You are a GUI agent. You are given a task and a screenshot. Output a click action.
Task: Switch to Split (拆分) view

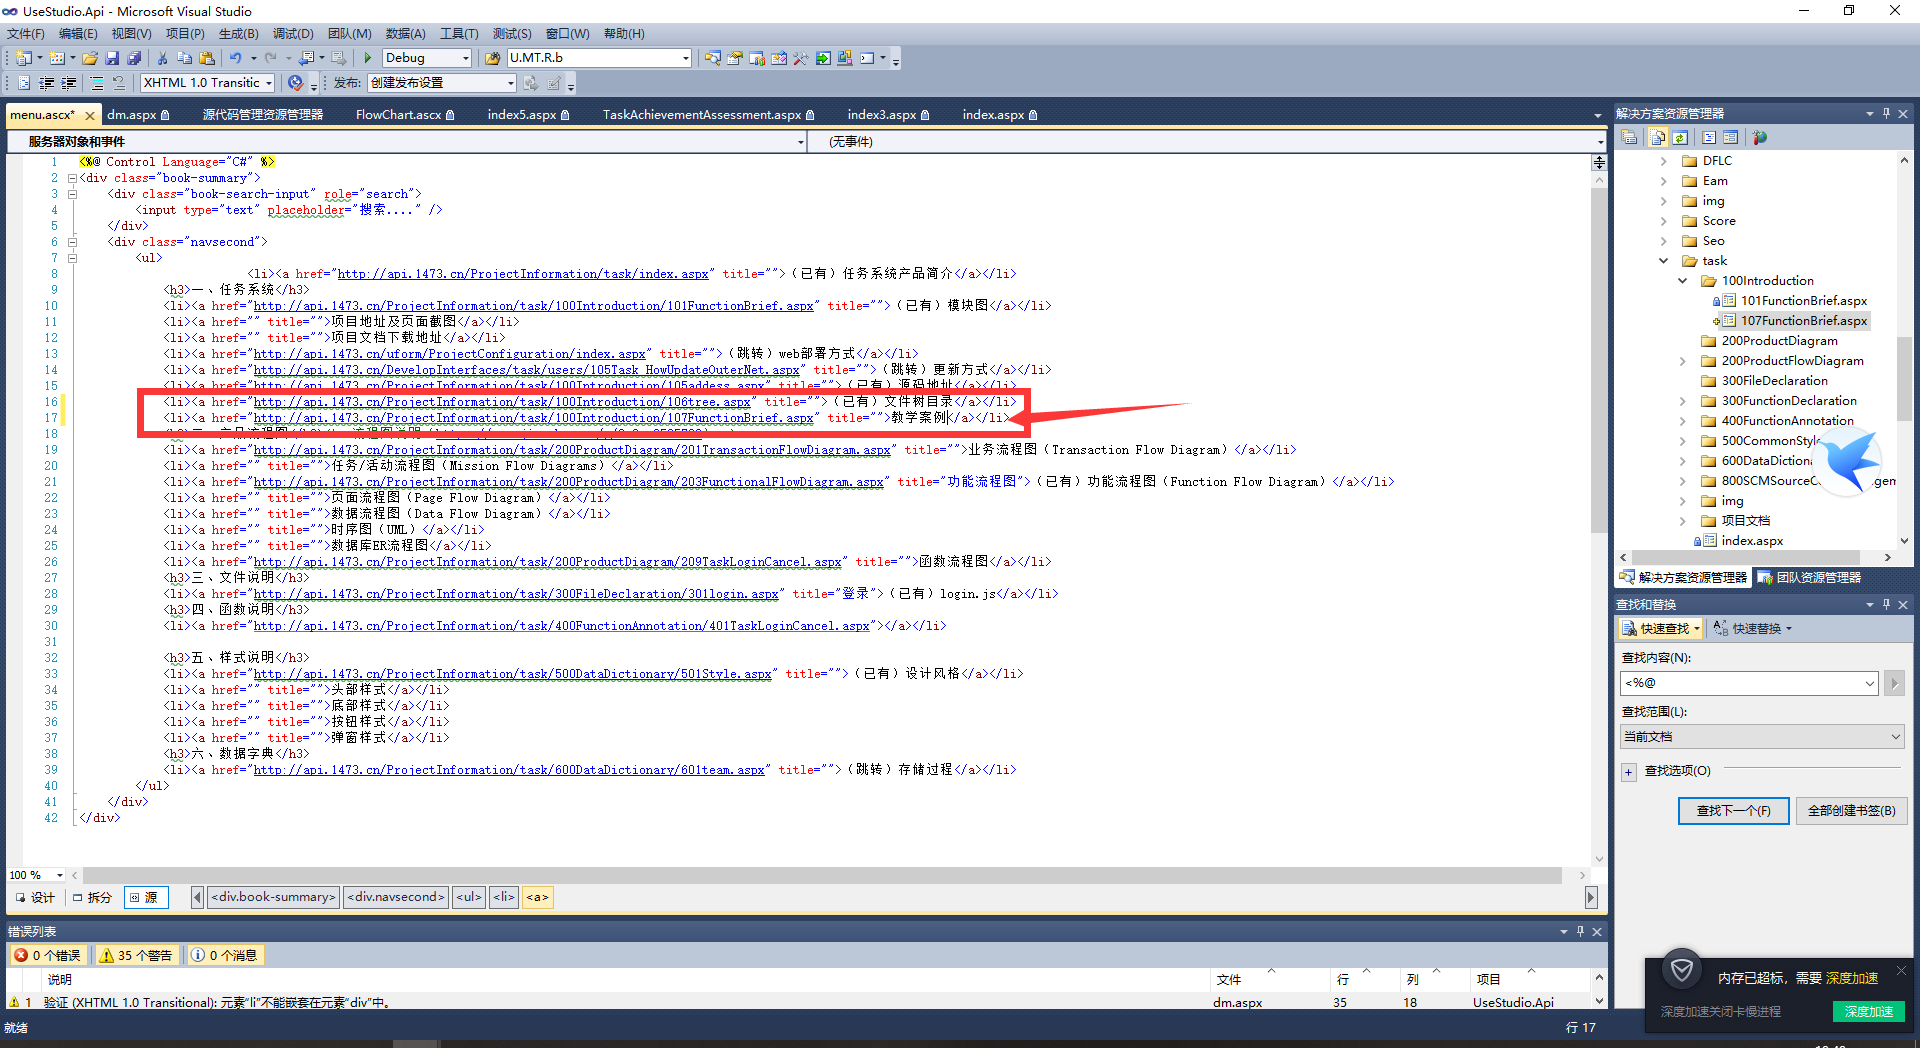pos(92,897)
